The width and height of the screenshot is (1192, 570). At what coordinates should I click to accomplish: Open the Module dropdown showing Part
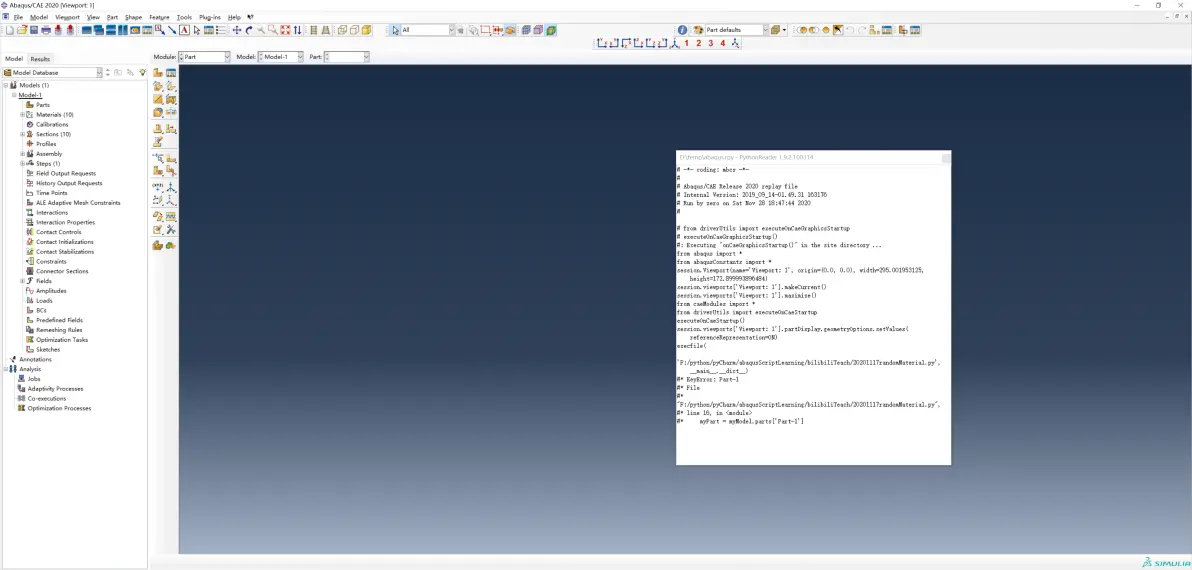coord(204,57)
